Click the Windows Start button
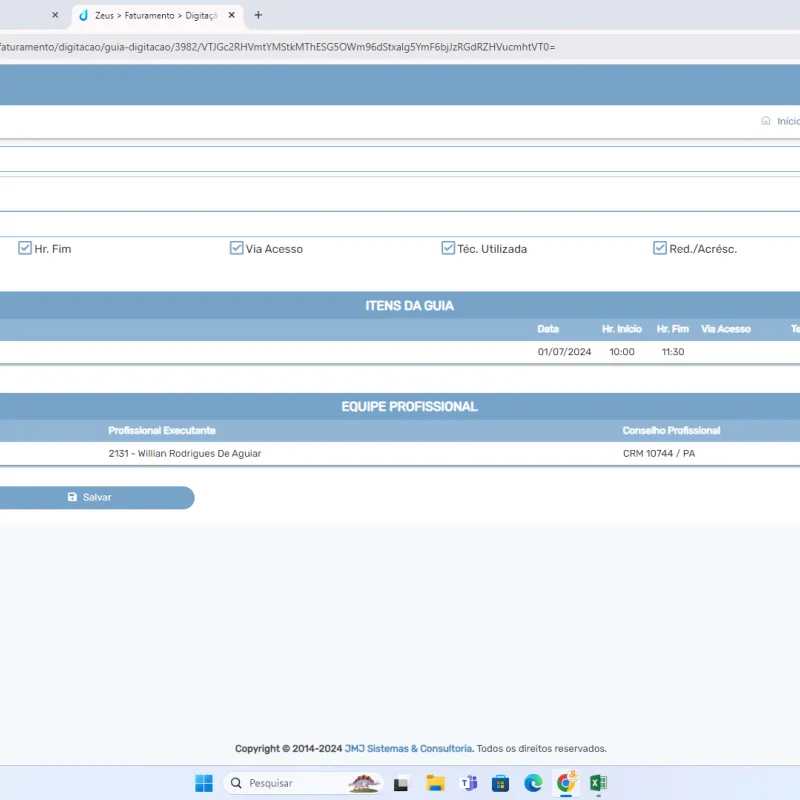Image resolution: width=800 pixels, height=800 pixels. click(204, 783)
